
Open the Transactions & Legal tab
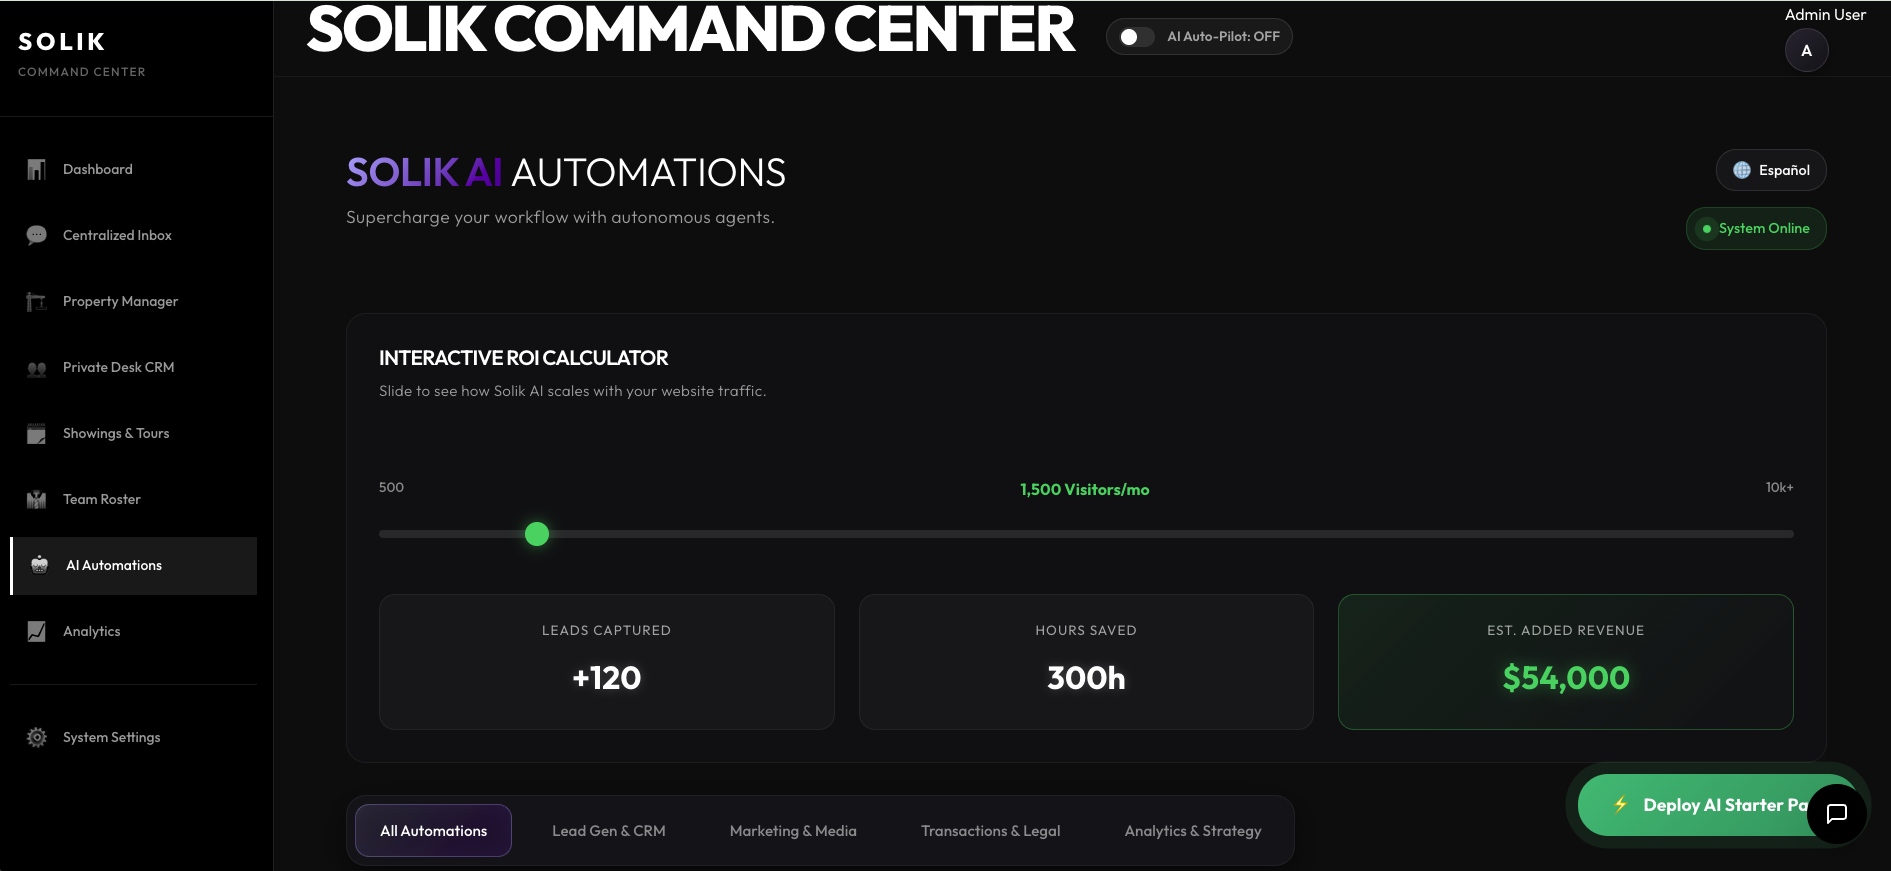click(991, 831)
